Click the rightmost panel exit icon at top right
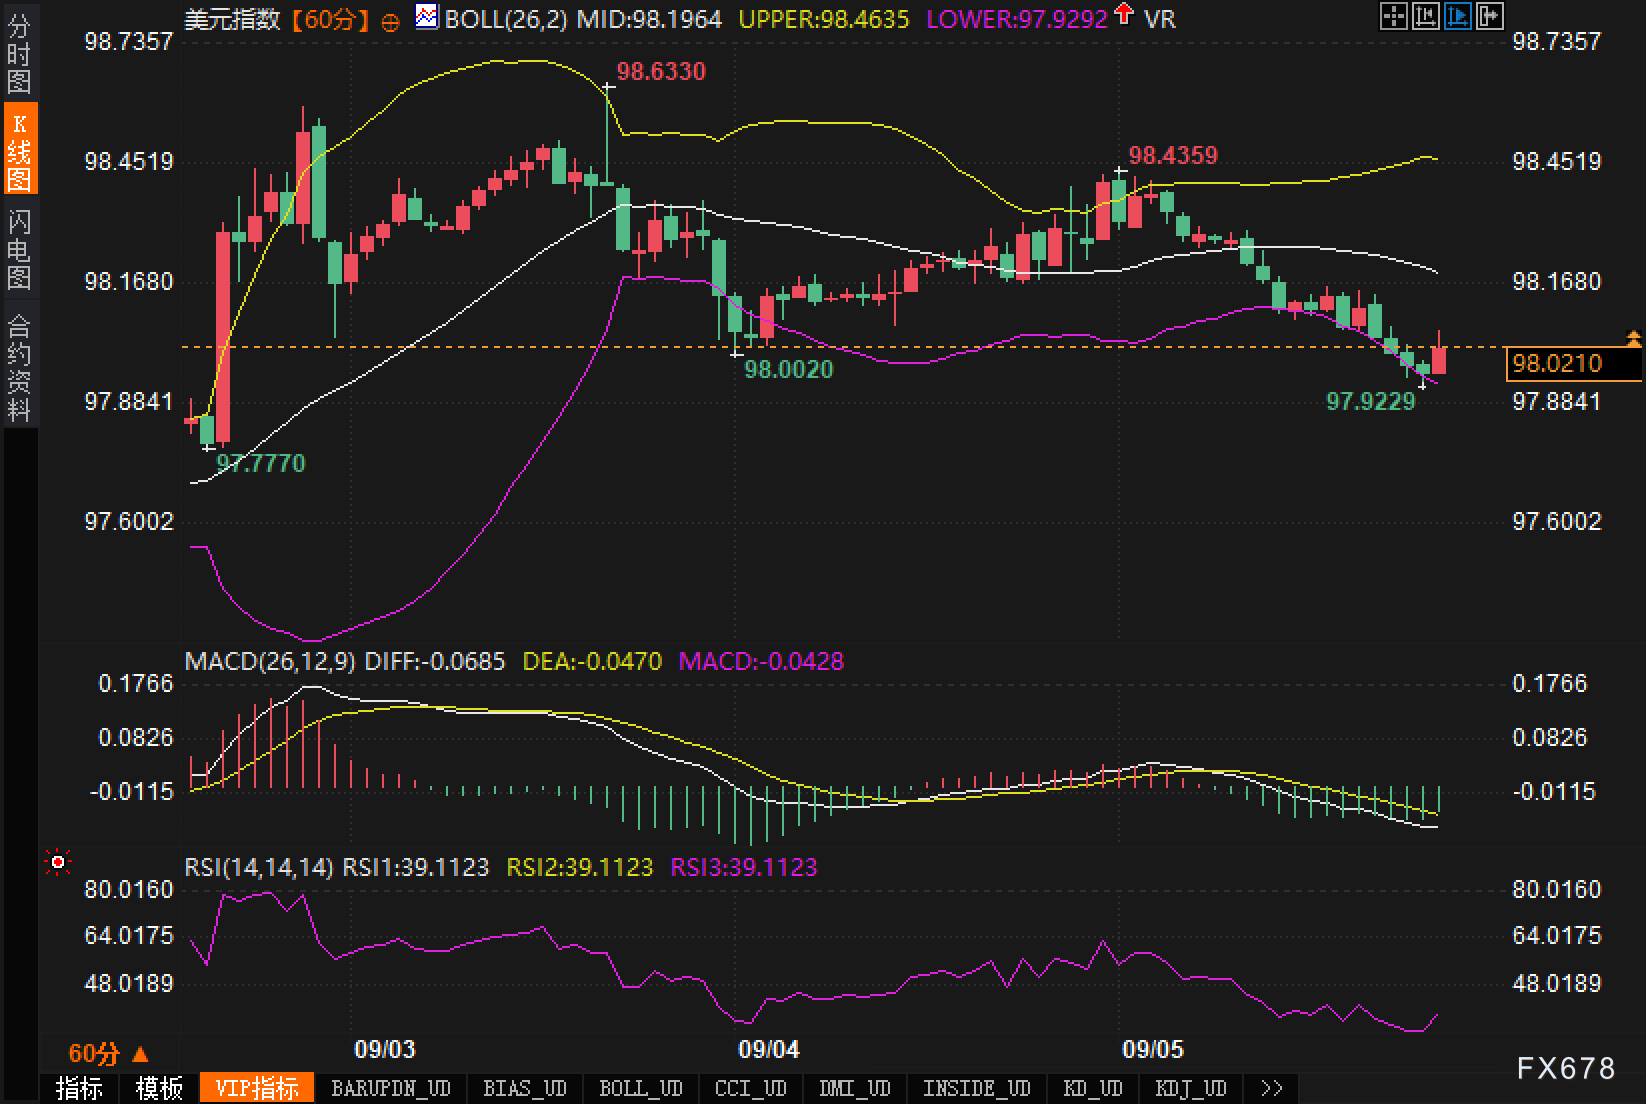Screen dimensions: 1646x1104 (x=1489, y=16)
